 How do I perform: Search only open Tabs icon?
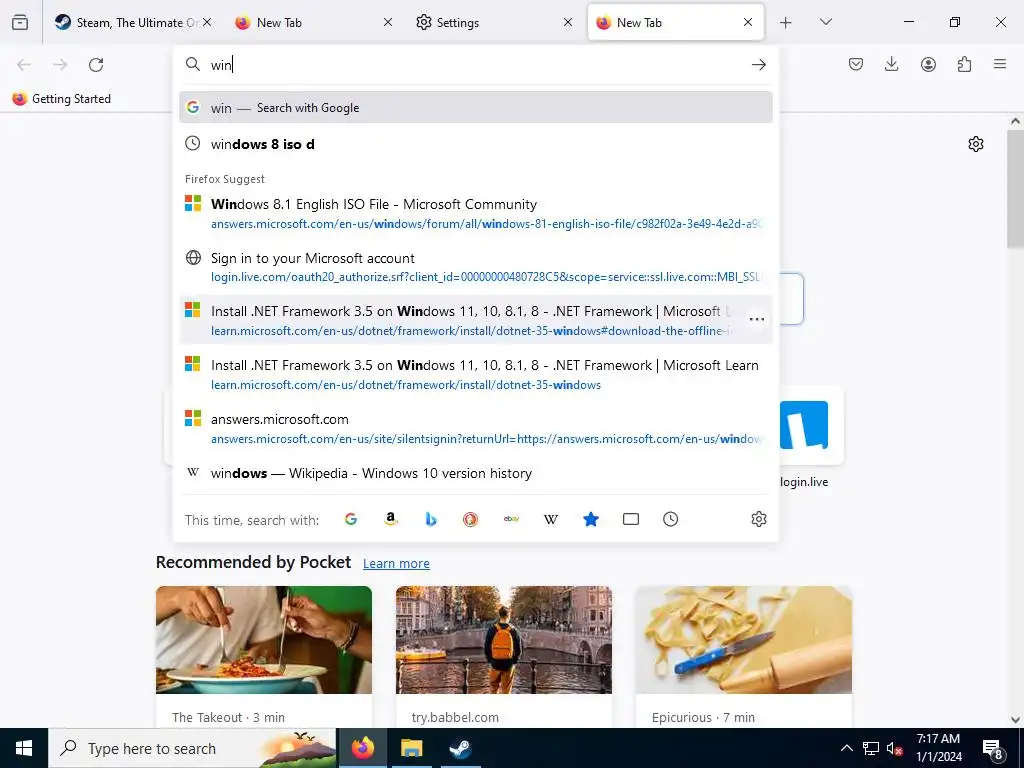coord(631,519)
